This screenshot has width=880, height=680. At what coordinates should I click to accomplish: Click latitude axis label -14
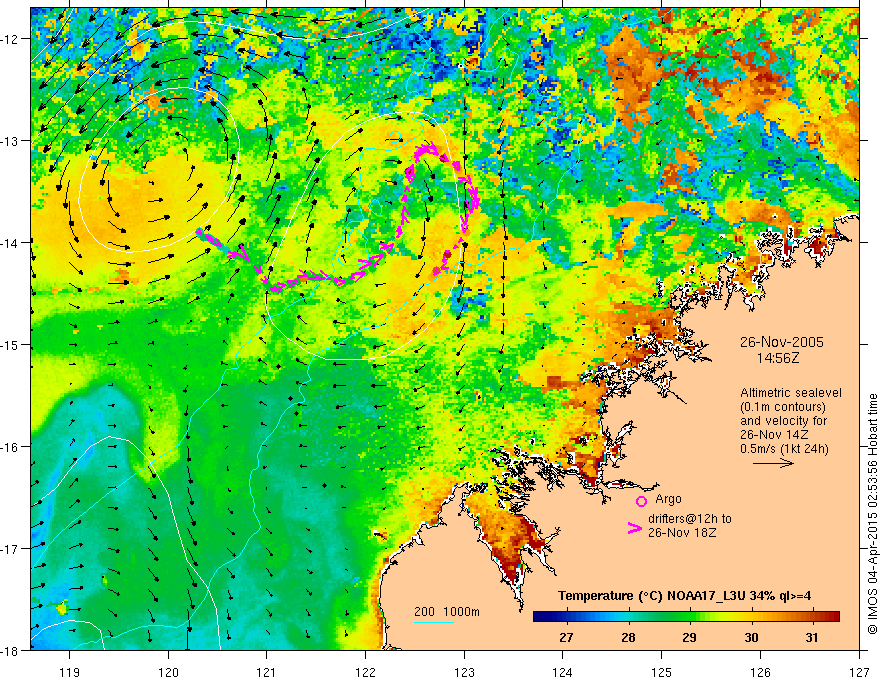tap(11, 243)
